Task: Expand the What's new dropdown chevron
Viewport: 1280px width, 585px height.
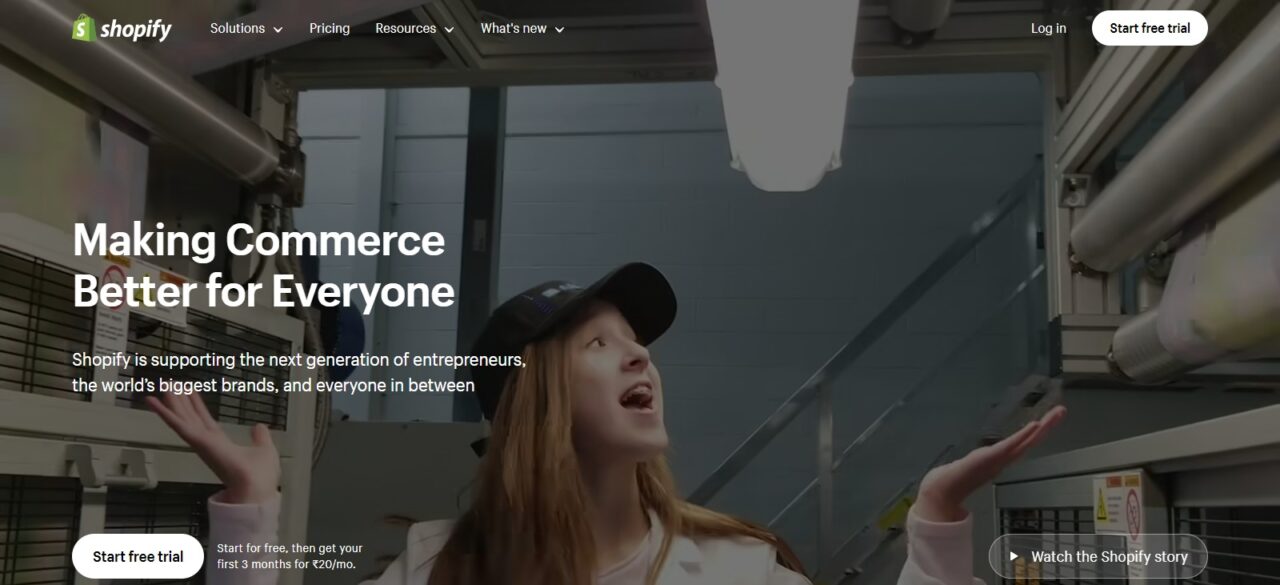Action: point(559,30)
